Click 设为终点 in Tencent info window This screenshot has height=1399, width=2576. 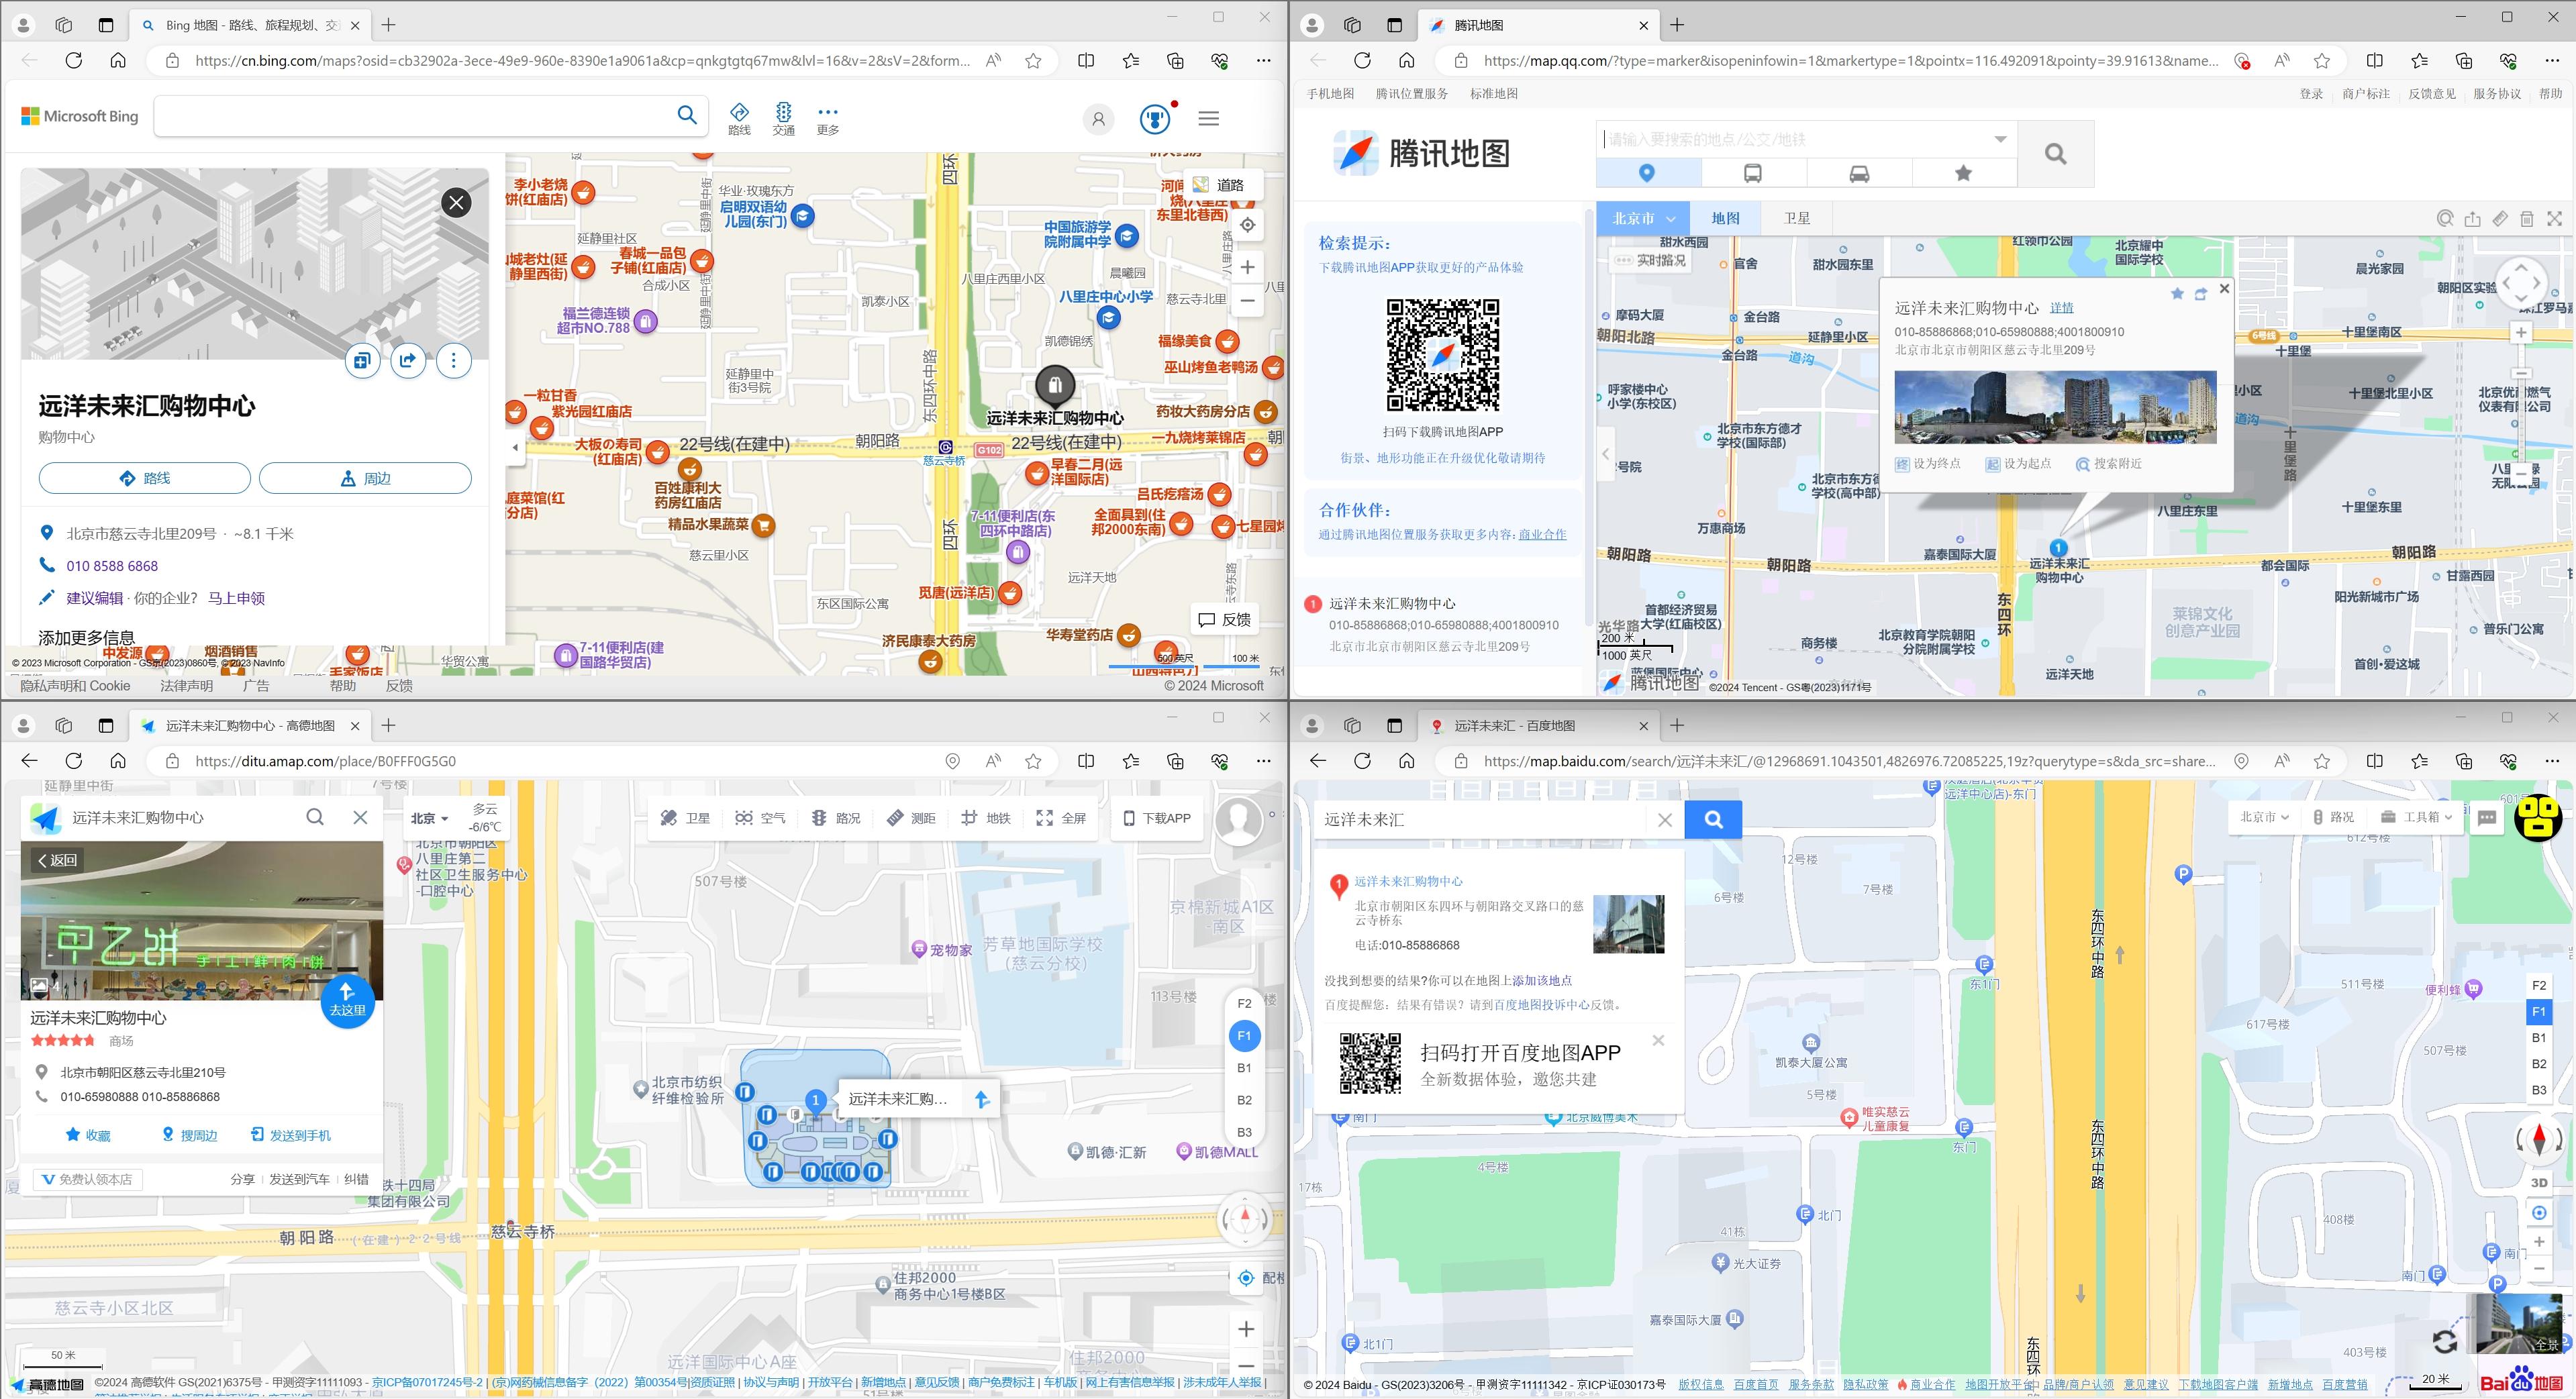coord(1929,464)
